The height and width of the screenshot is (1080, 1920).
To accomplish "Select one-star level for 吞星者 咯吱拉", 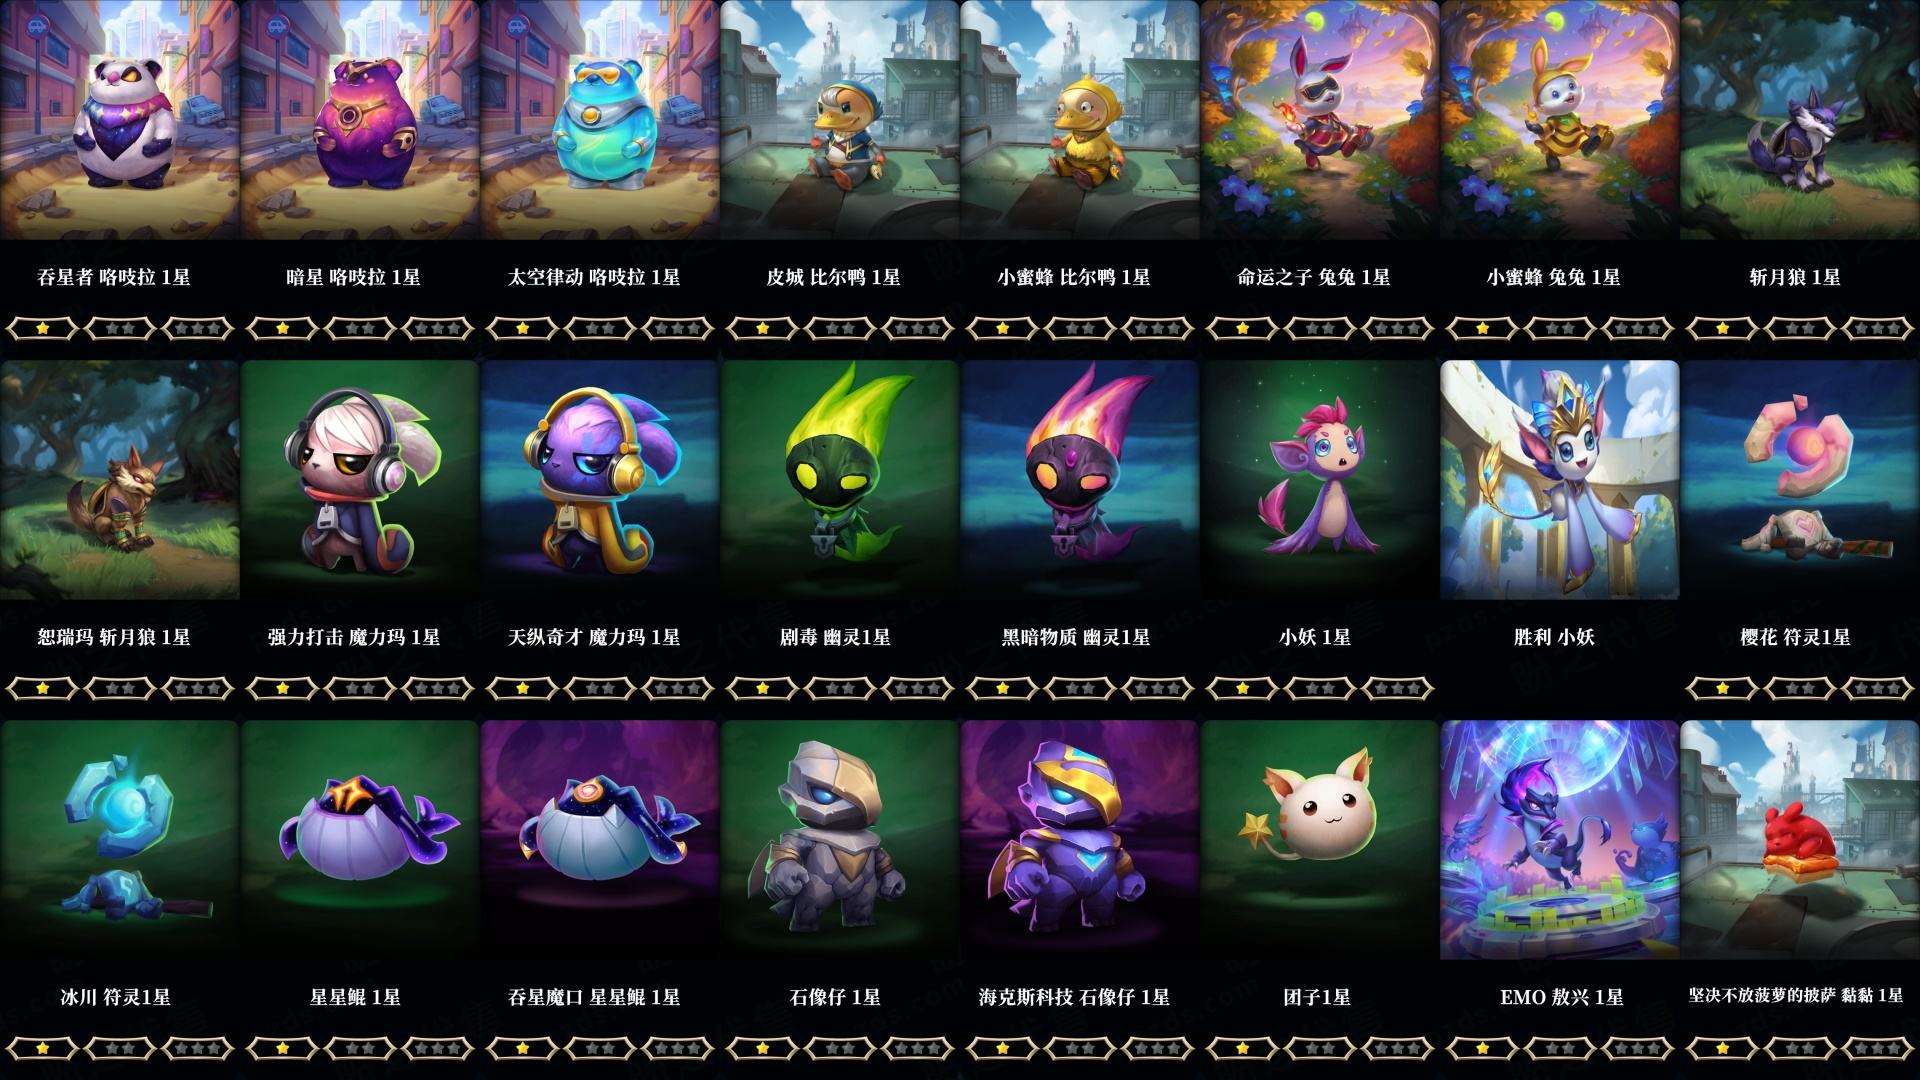I will coord(42,328).
